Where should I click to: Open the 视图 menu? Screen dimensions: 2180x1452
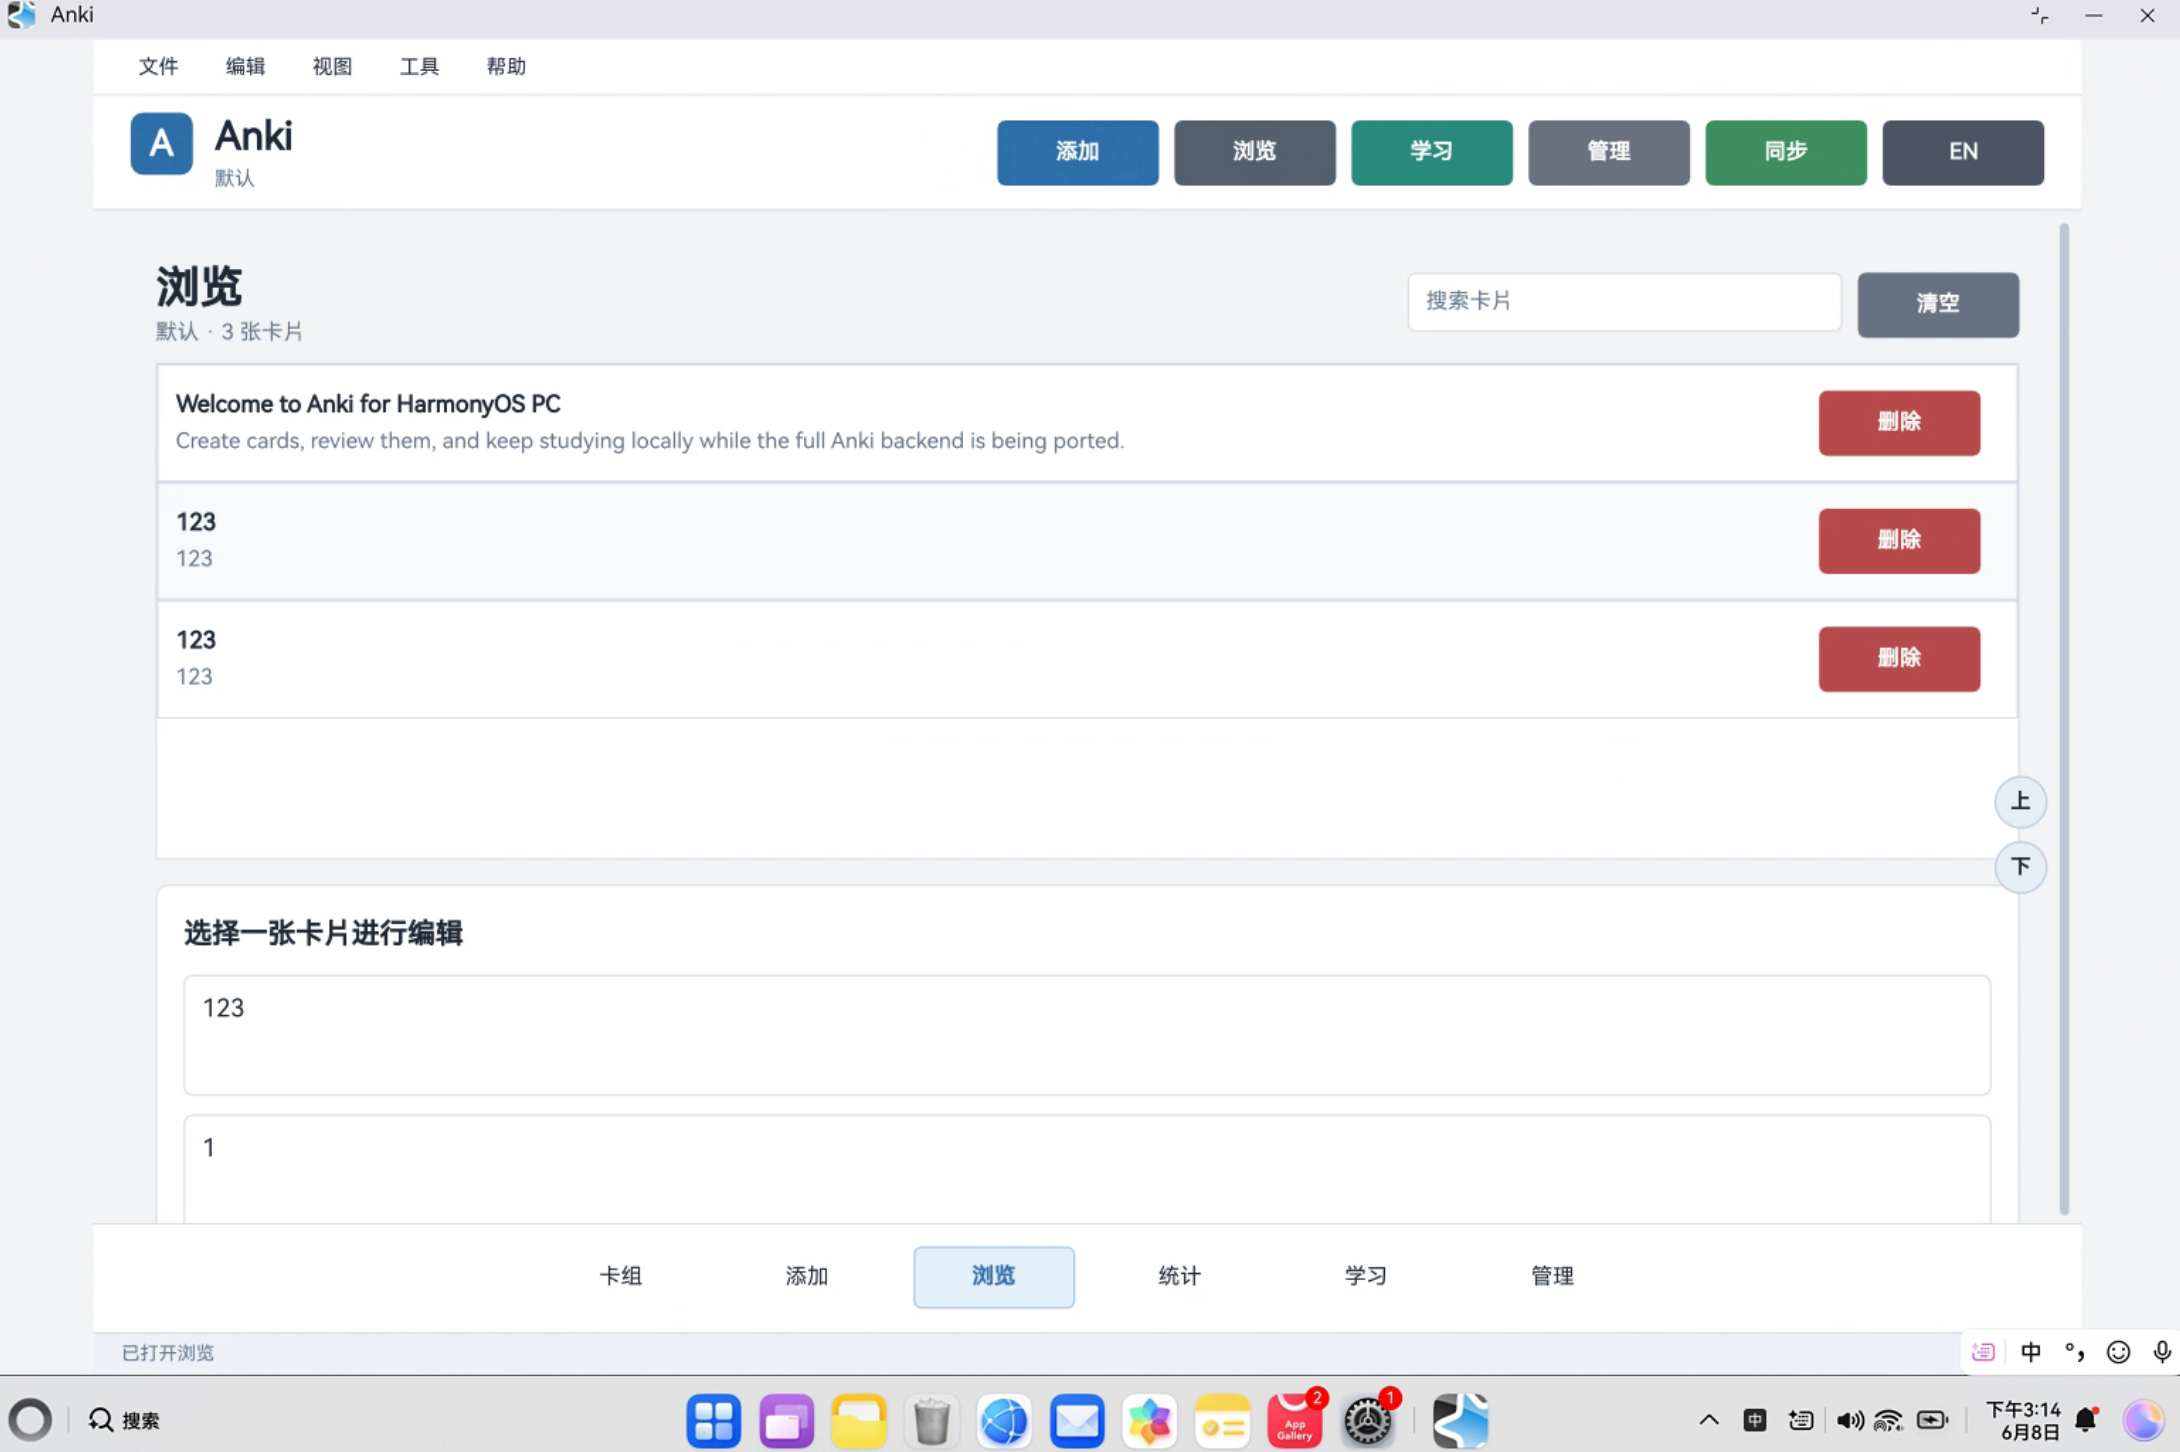(332, 66)
